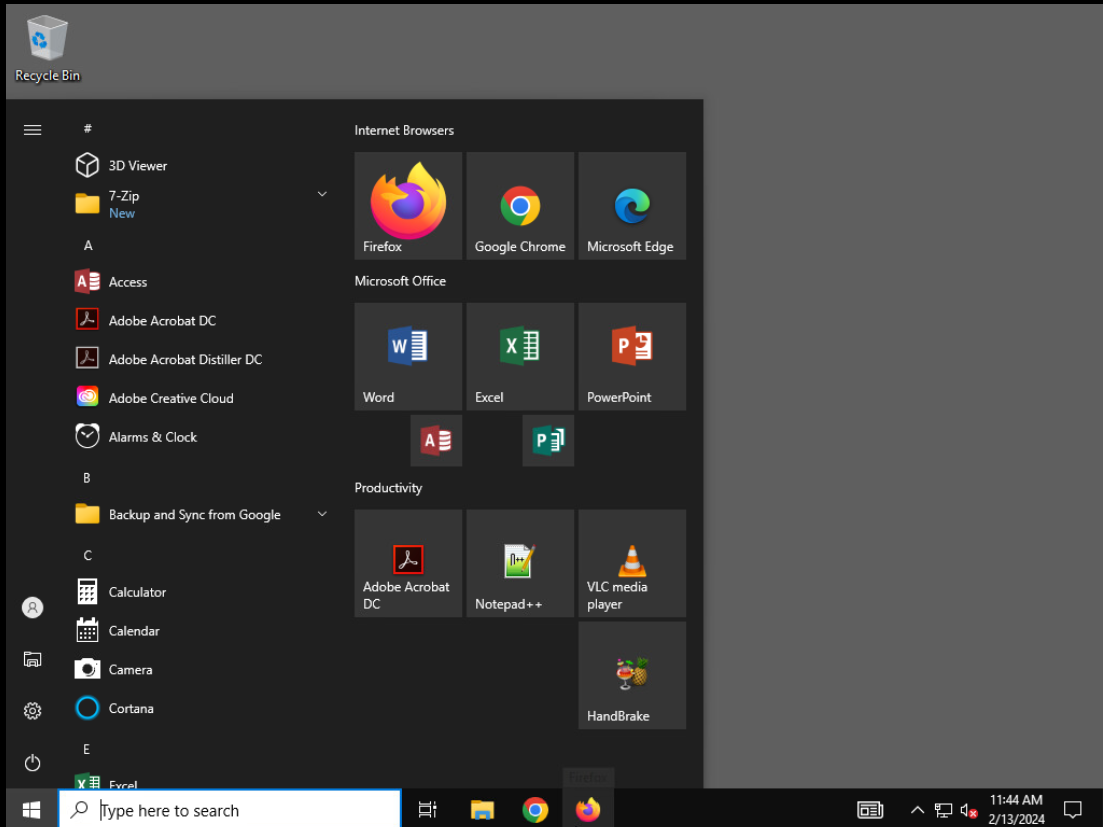
Task: Open Chrome from the taskbar
Action: (535, 810)
